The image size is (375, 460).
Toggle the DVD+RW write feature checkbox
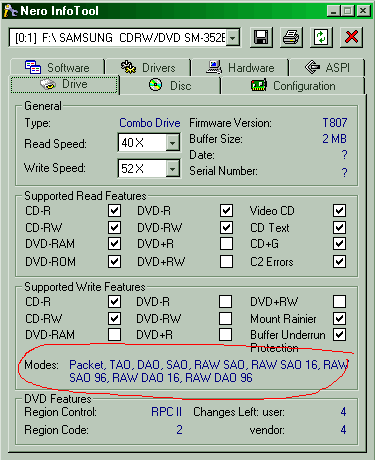click(x=339, y=302)
